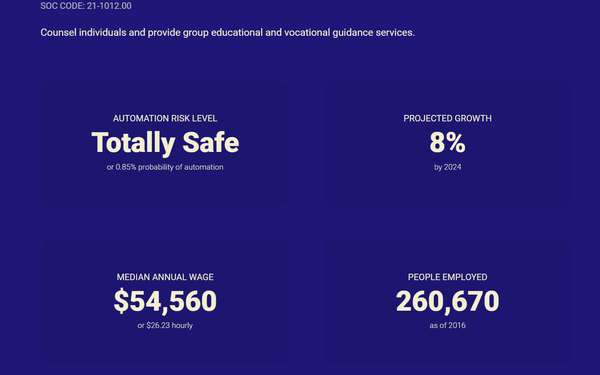600x375 pixels.
Task: Click the Automation Risk Level card
Action: pos(165,144)
